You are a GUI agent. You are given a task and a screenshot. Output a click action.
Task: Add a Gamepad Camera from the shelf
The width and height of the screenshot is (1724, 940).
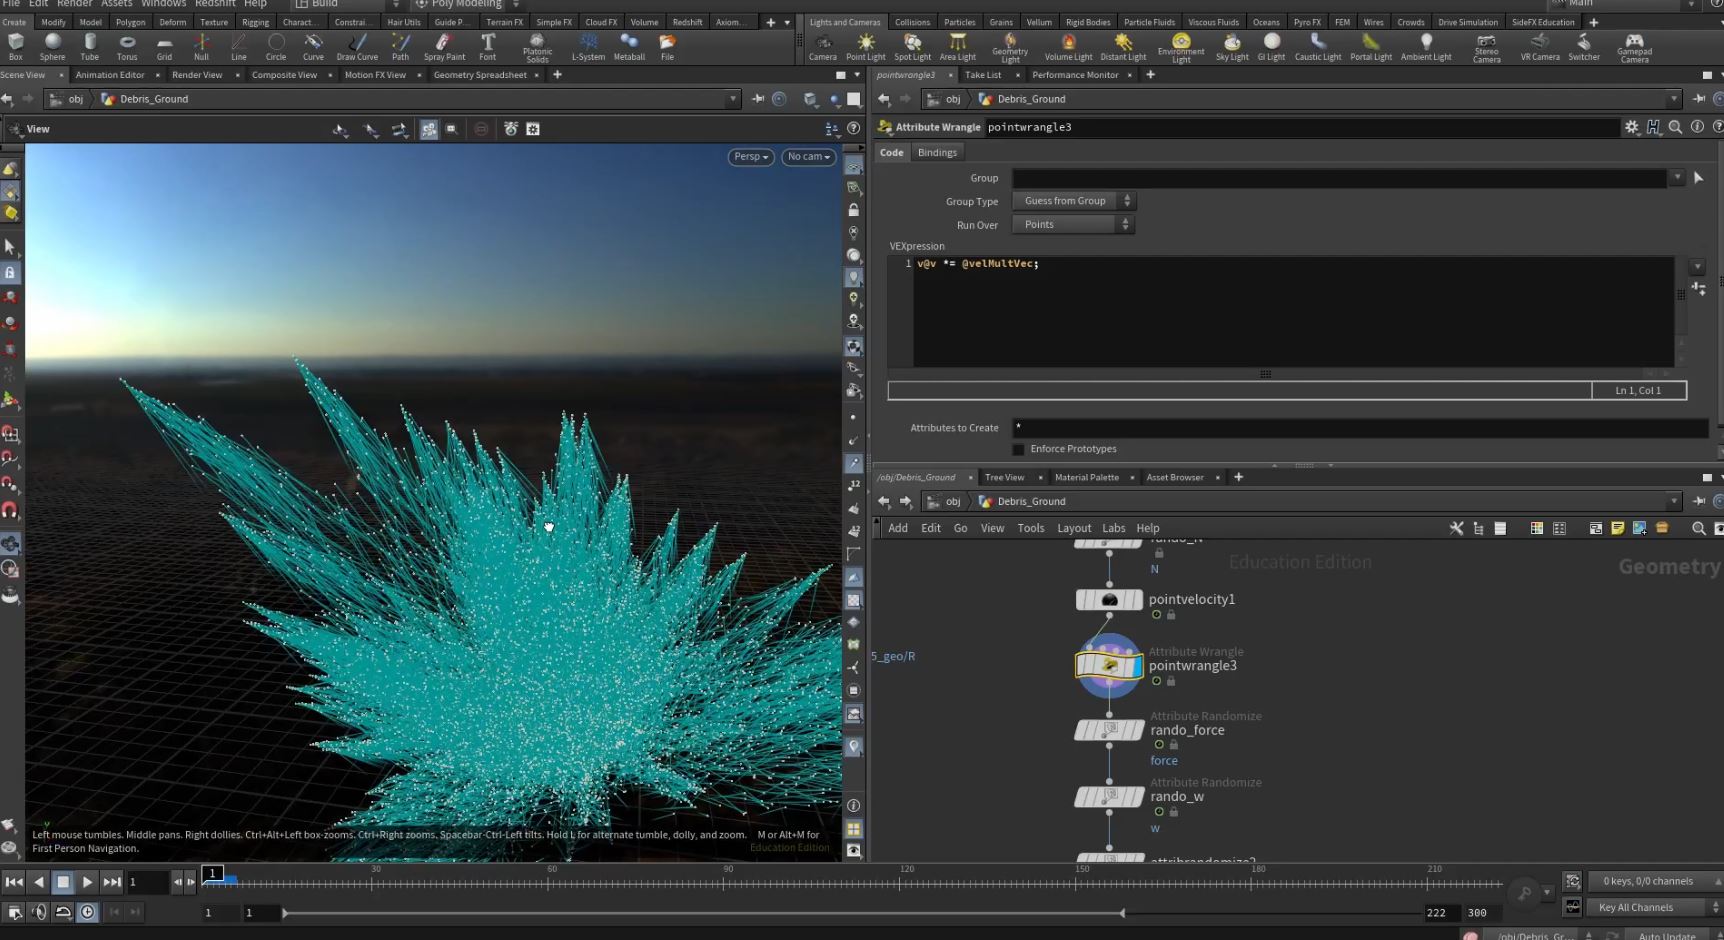tap(1634, 47)
